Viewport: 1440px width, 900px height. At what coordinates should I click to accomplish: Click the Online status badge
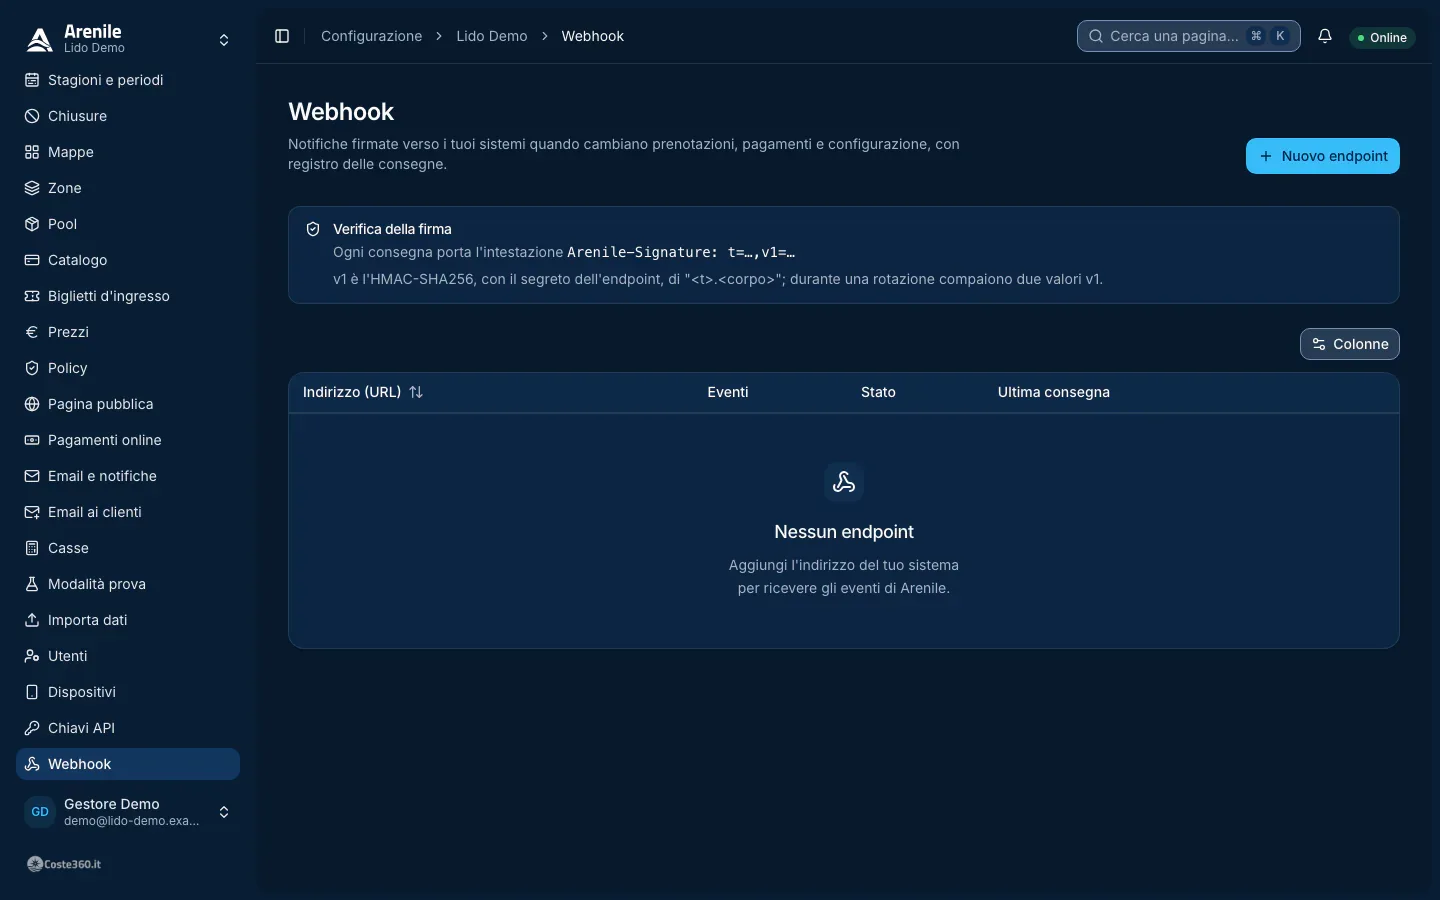pyautogui.click(x=1382, y=37)
